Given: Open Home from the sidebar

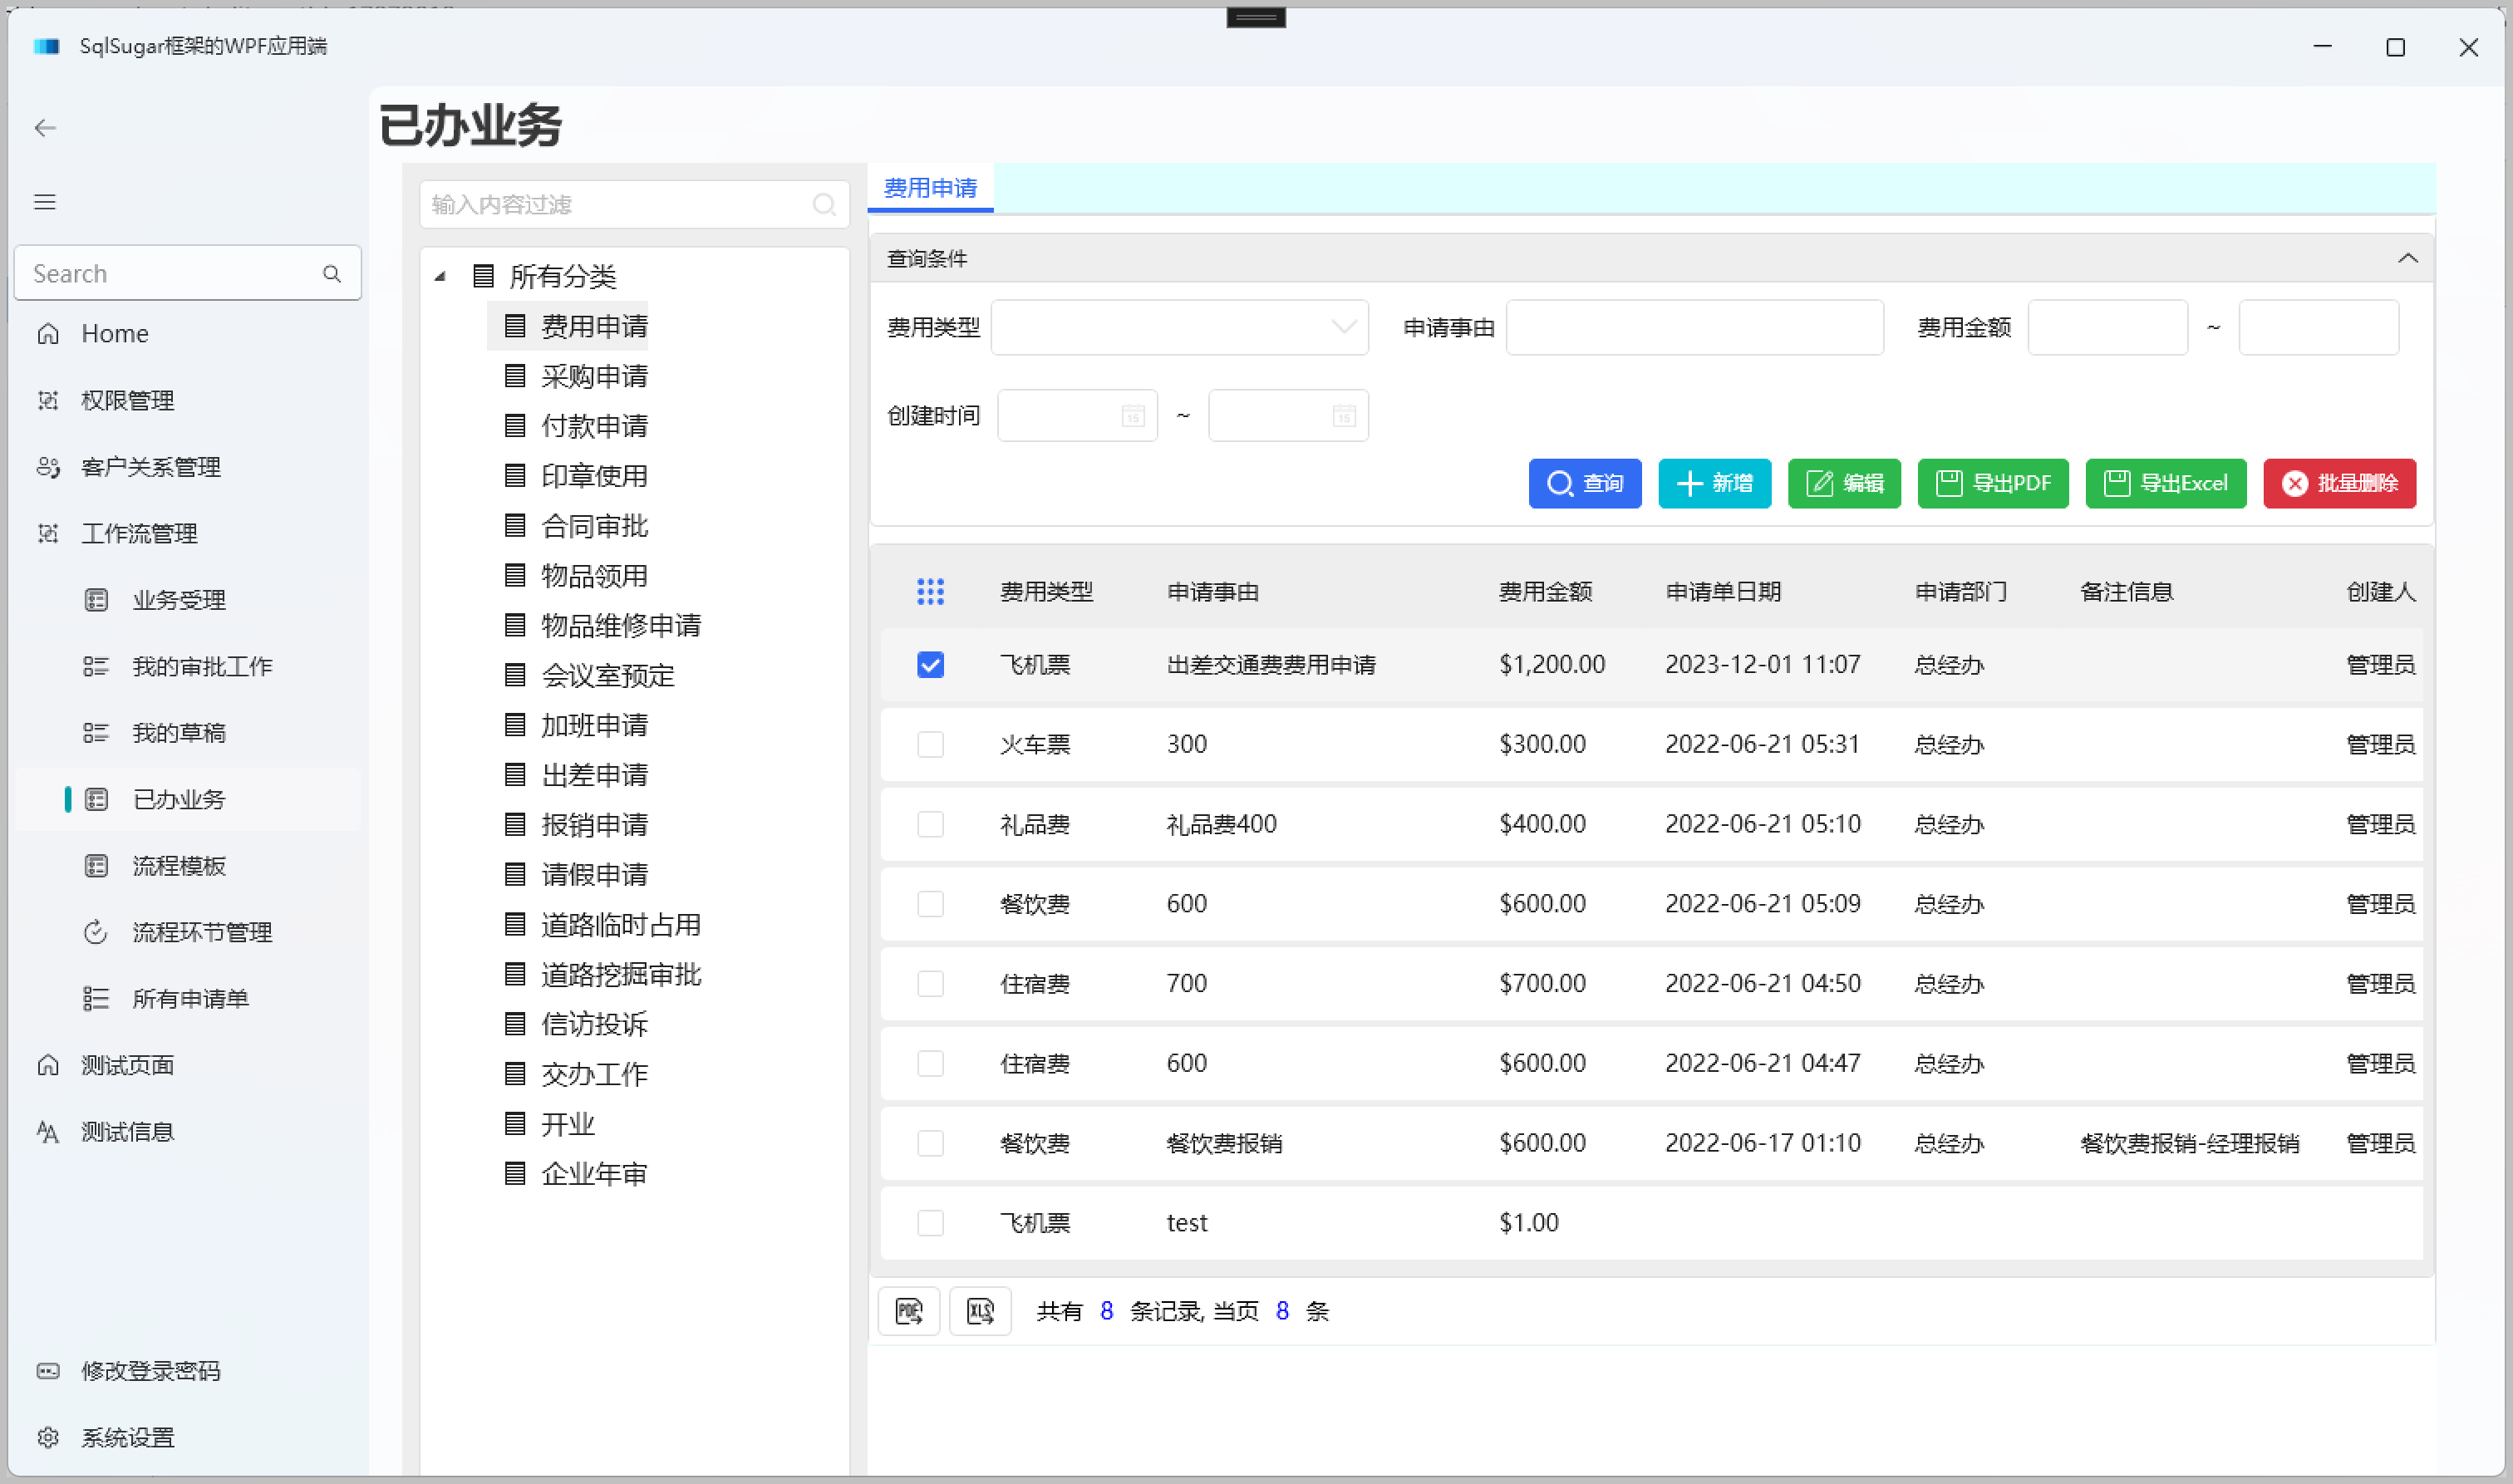Looking at the screenshot, I should 188,333.
